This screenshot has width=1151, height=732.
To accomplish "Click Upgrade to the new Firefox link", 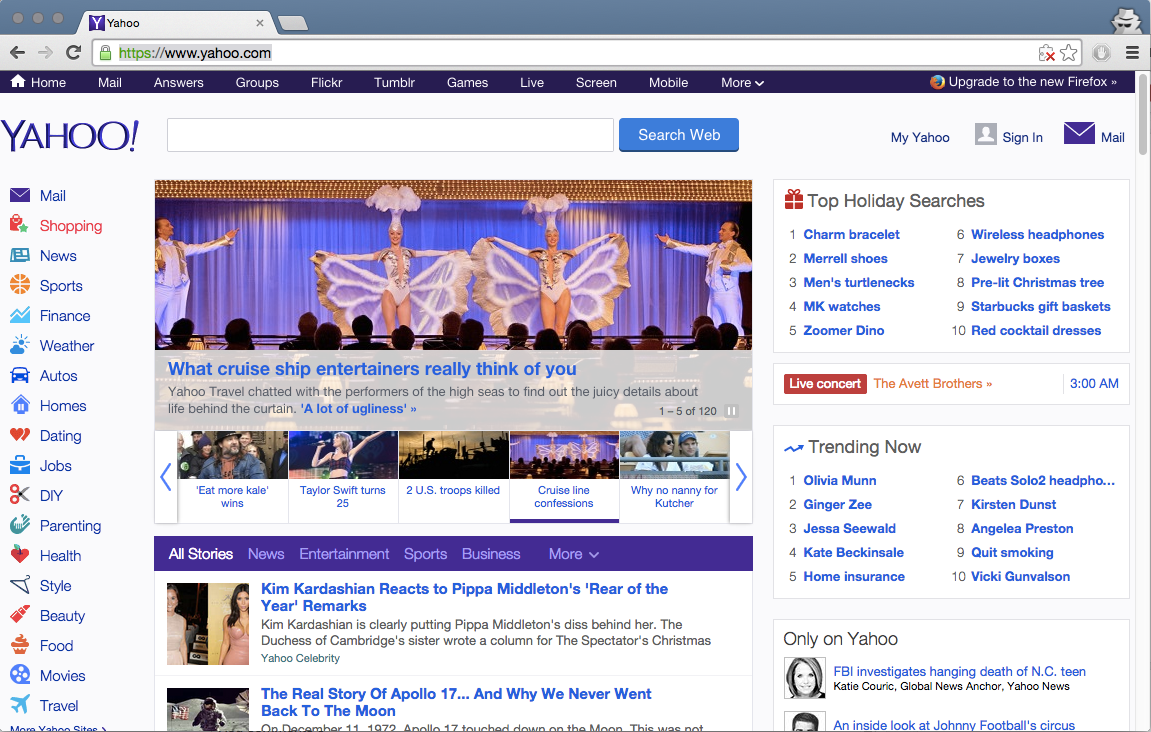I will [1024, 81].
